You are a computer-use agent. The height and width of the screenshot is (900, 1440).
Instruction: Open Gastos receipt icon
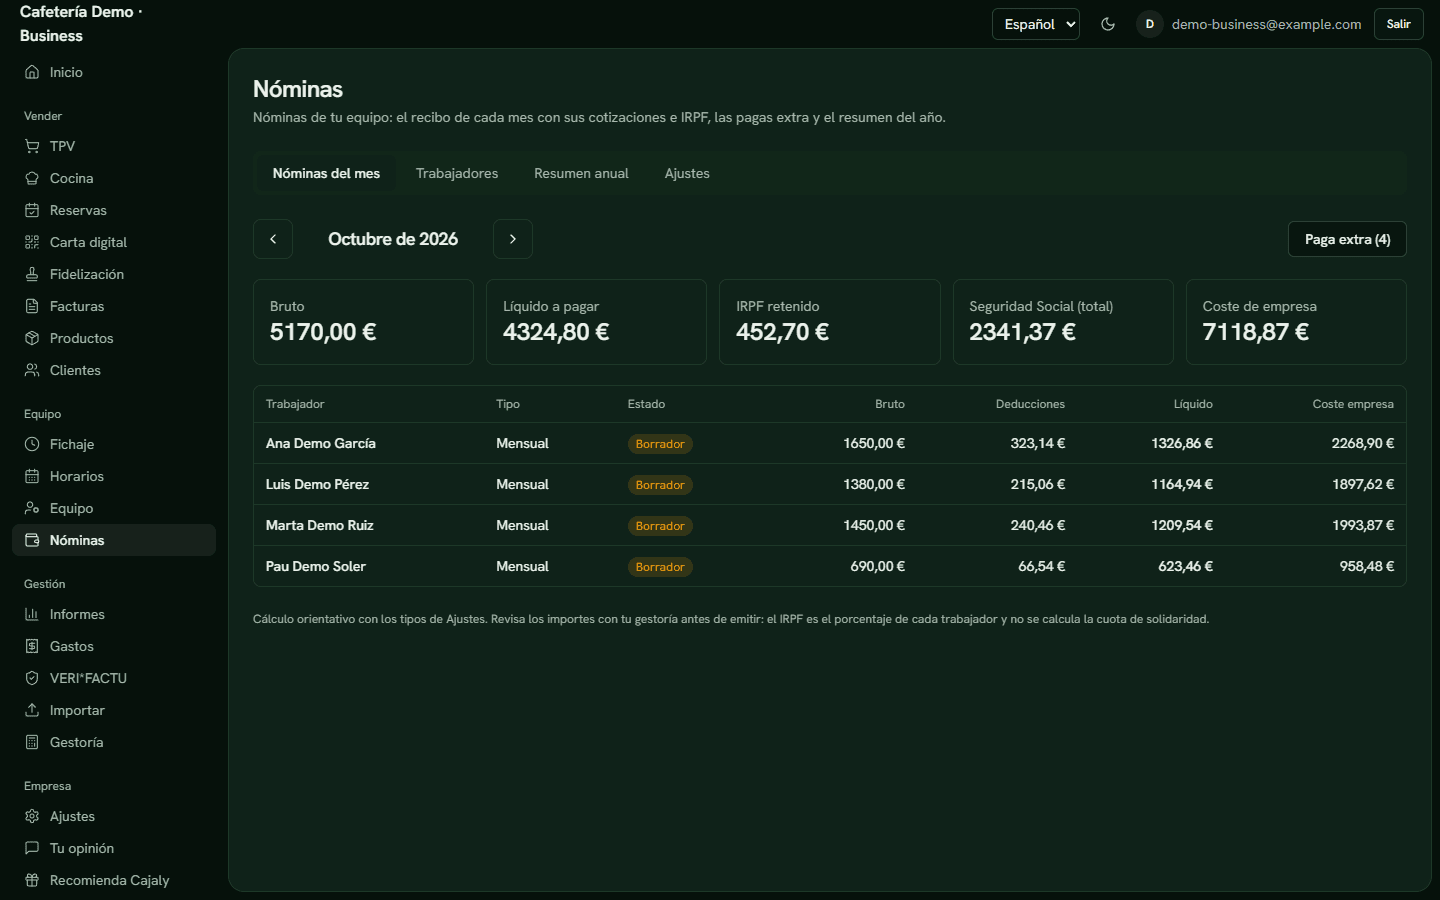click(32, 646)
